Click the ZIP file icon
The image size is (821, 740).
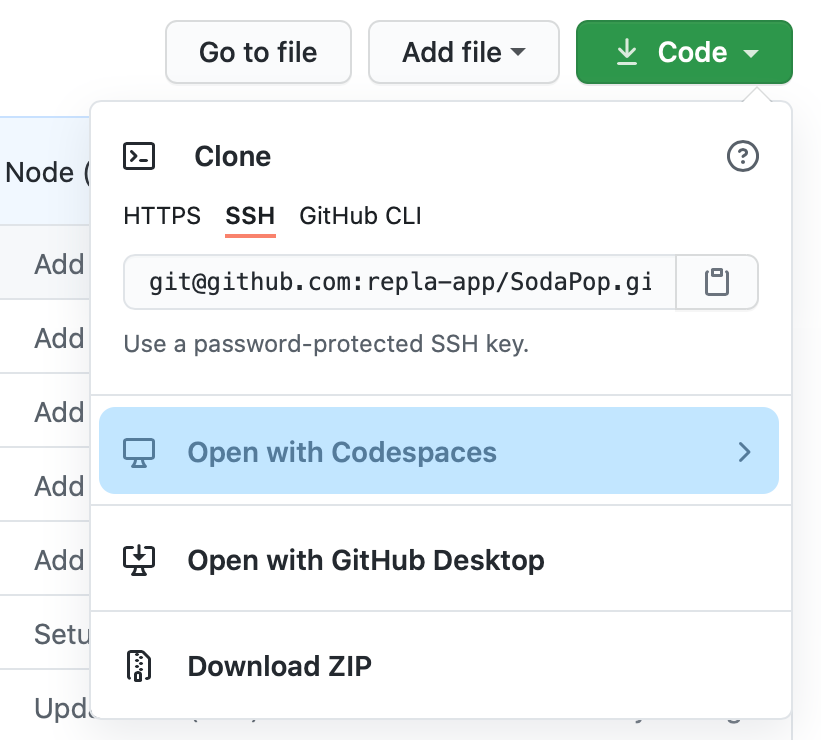139,666
